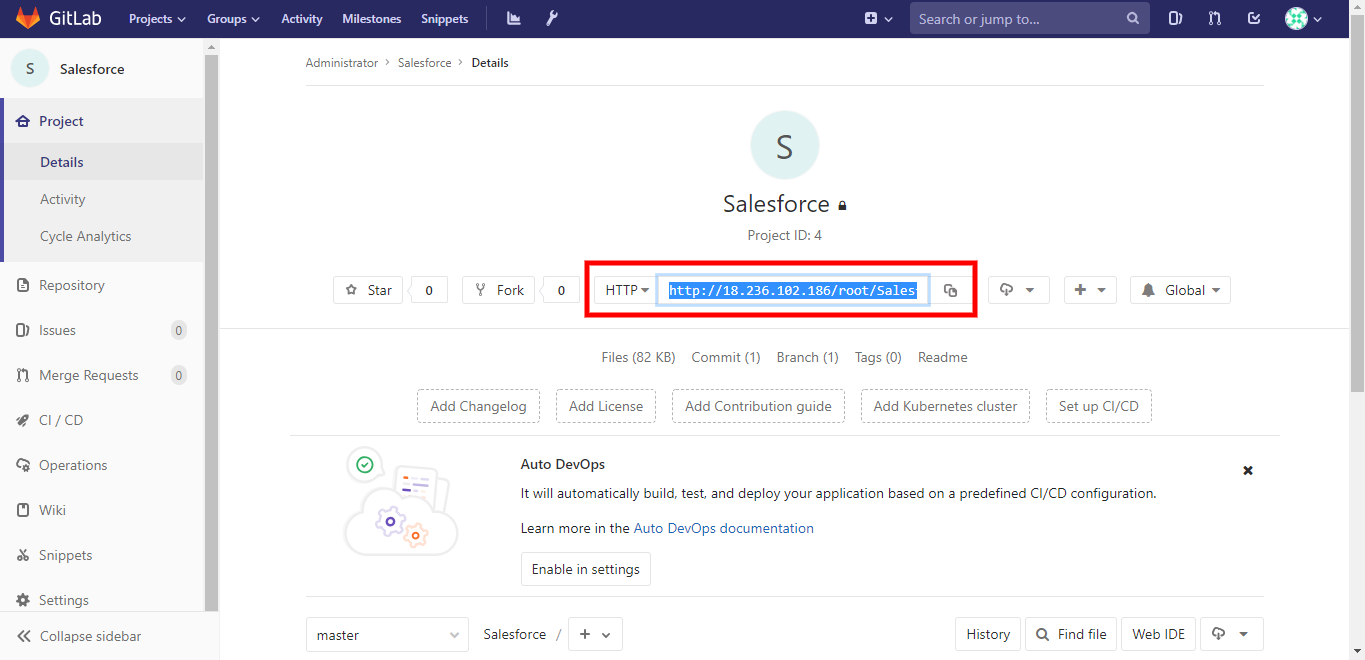
Task: Fork the Salesforce project
Action: point(498,290)
